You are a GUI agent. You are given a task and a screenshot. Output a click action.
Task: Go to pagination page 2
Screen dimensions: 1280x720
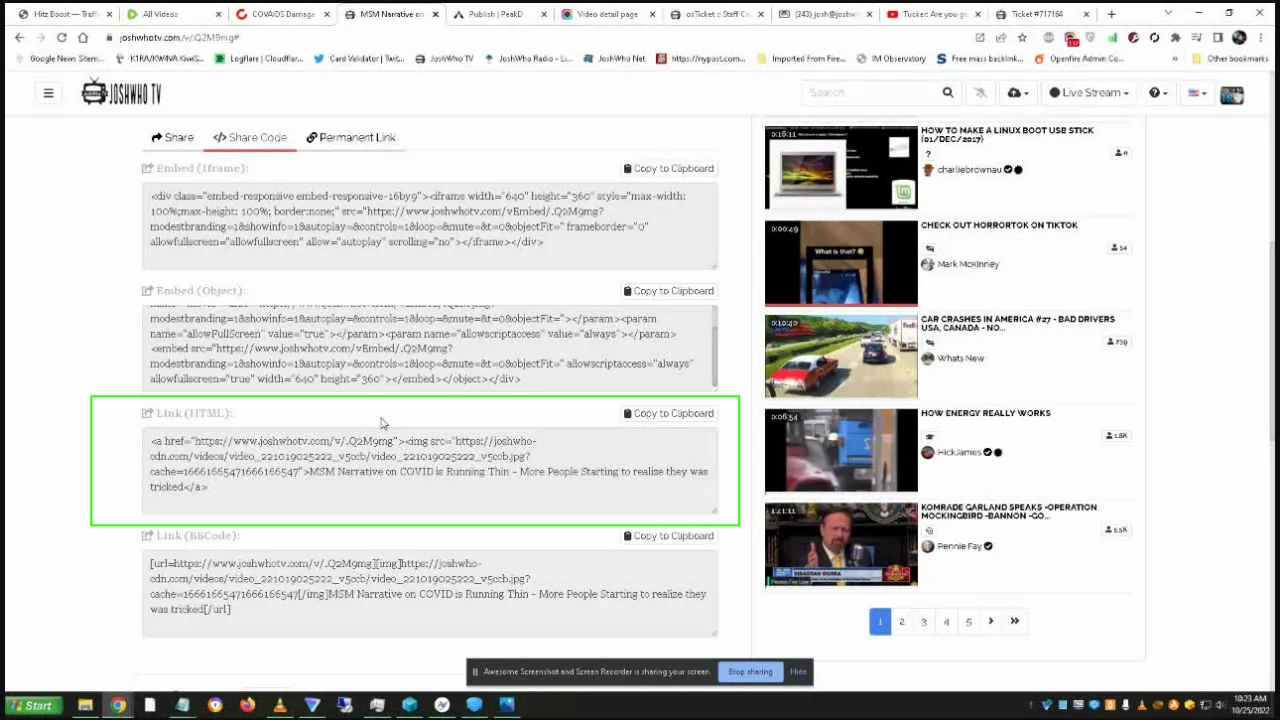coord(902,622)
